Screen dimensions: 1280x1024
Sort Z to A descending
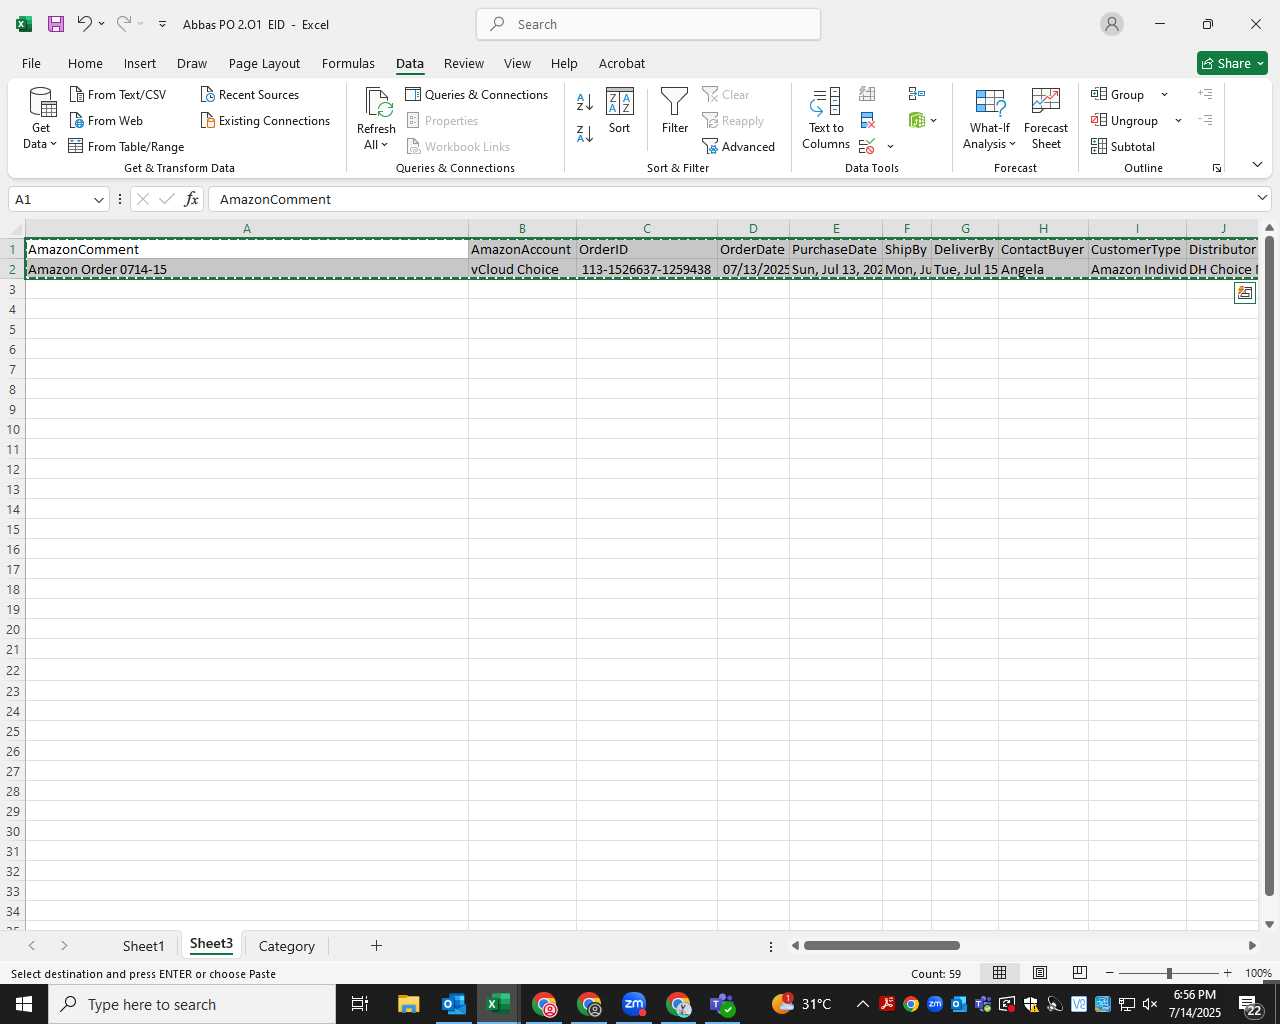pos(585,133)
